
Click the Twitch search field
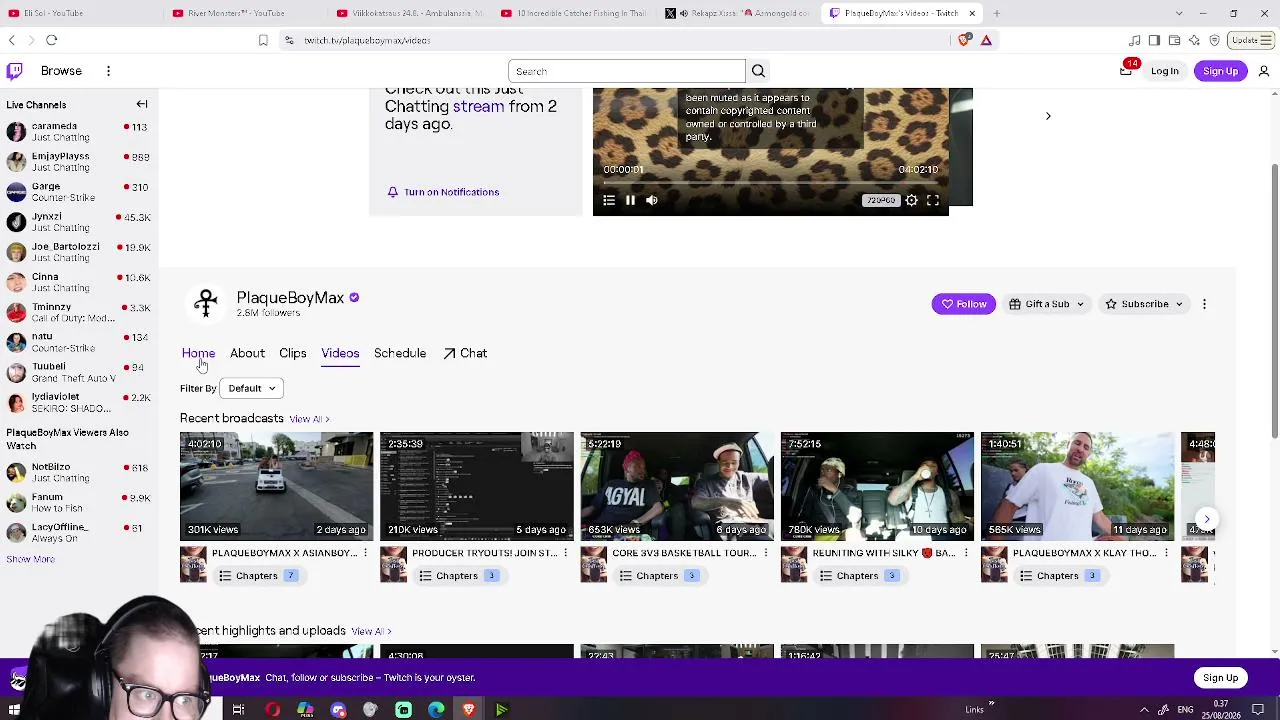[x=626, y=71]
